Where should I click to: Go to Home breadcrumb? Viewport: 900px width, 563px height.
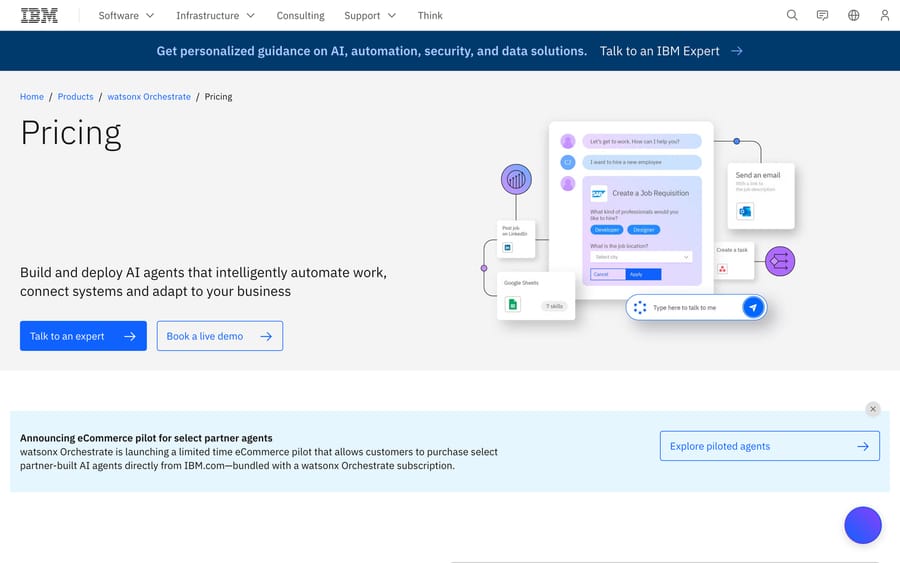pos(32,96)
